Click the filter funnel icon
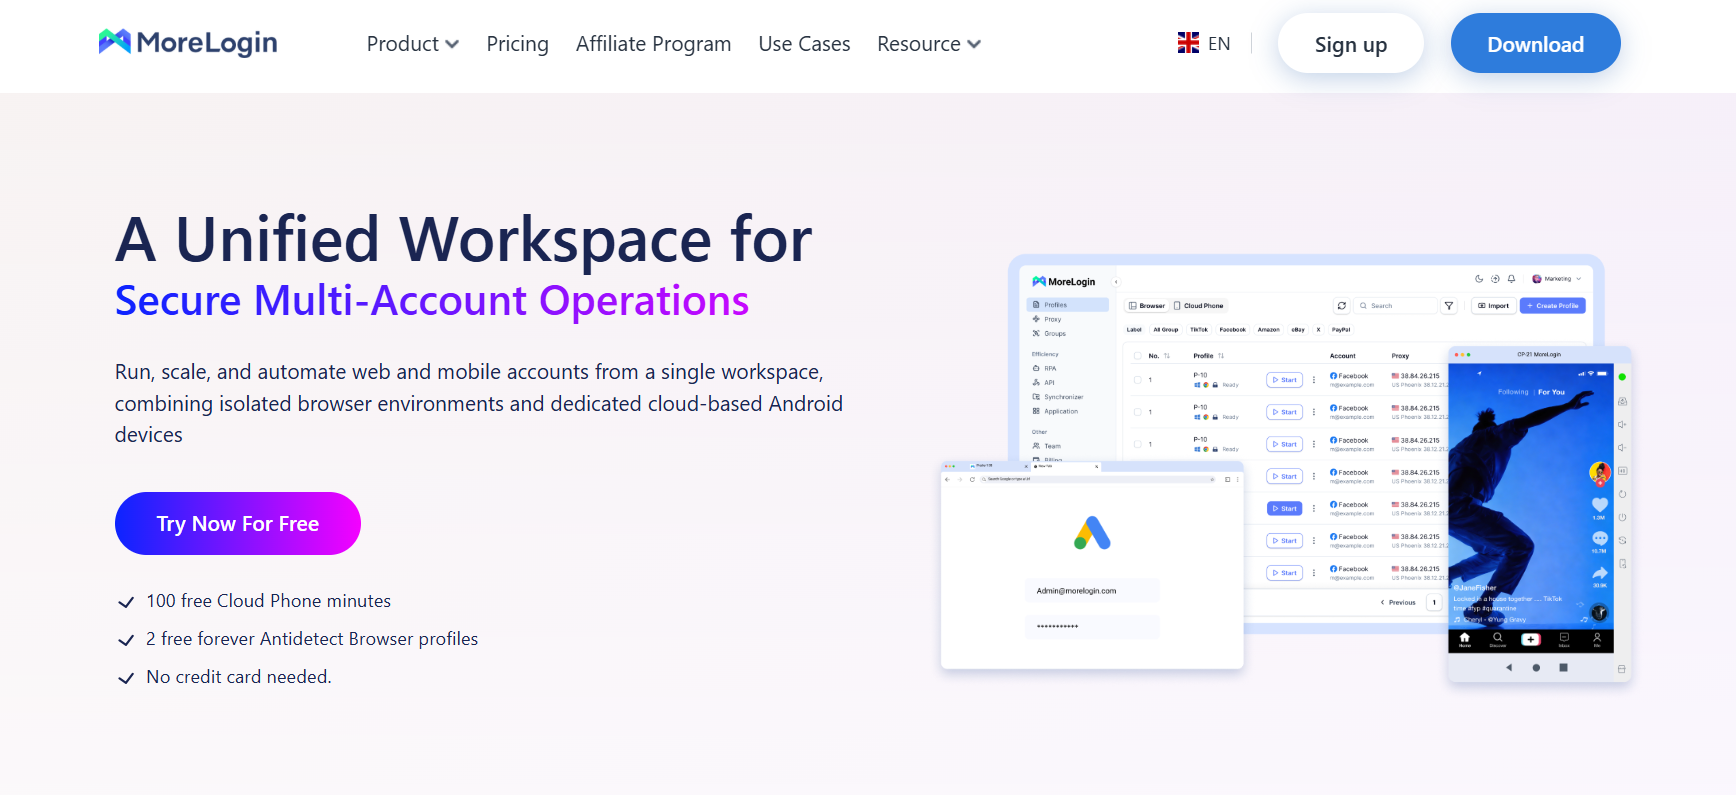Image resolution: width=1736 pixels, height=795 pixels. tap(1448, 306)
